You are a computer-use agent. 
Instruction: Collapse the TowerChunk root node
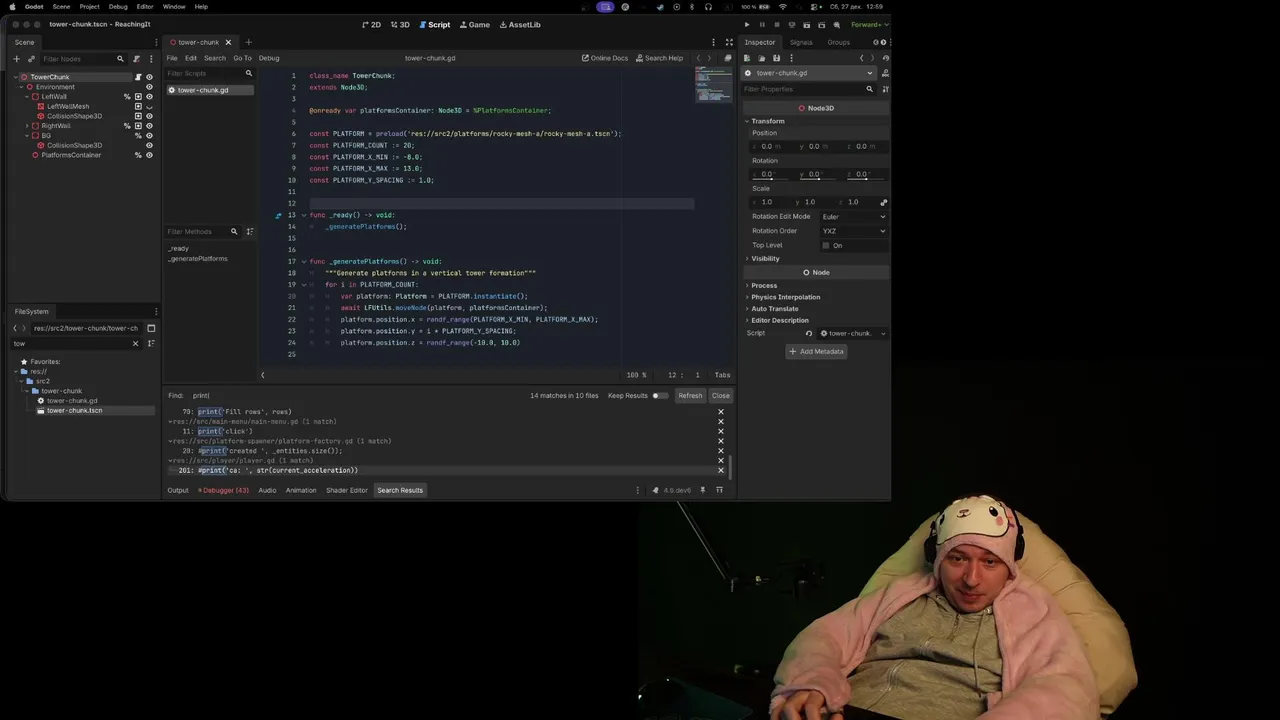coord(16,77)
